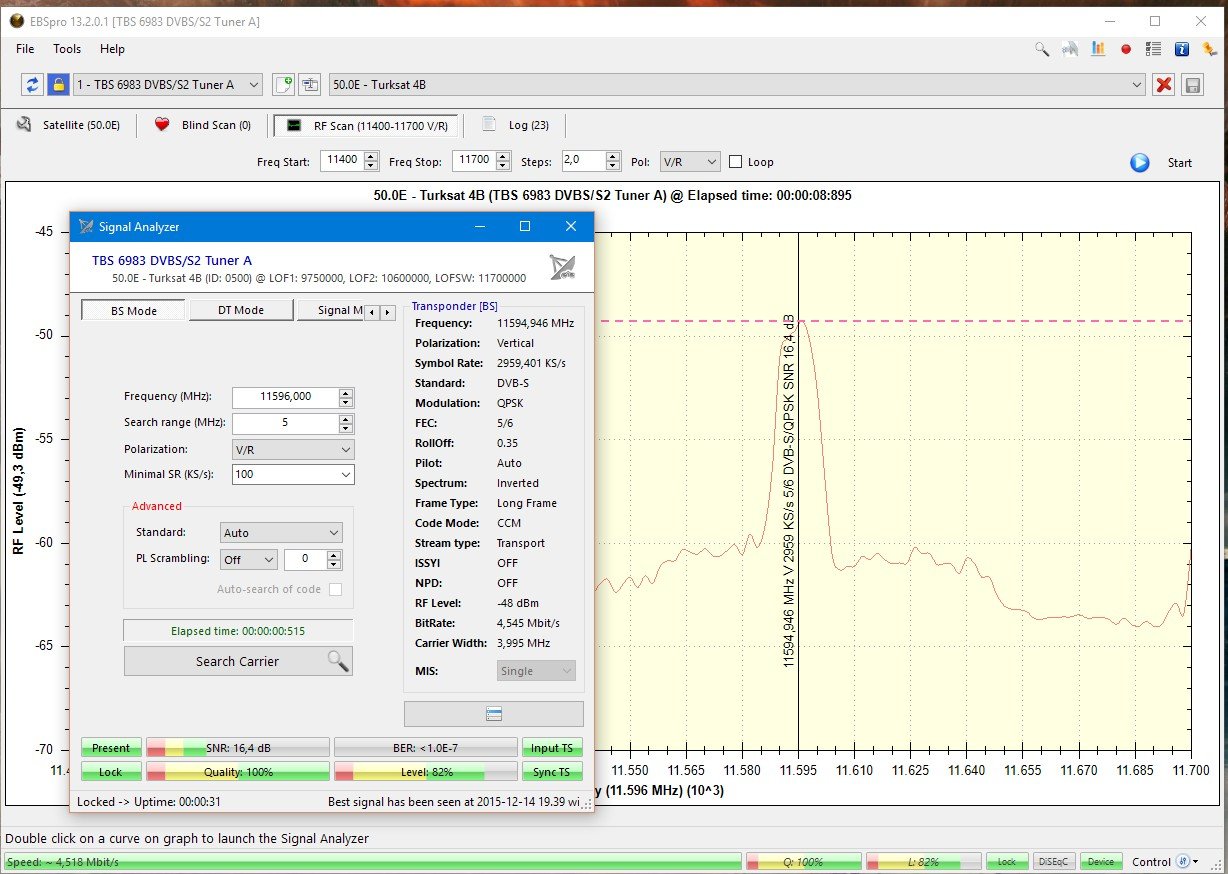Screen dimensions: 1228x874
Task: Click the refresh tuner icon
Action: coord(33,85)
